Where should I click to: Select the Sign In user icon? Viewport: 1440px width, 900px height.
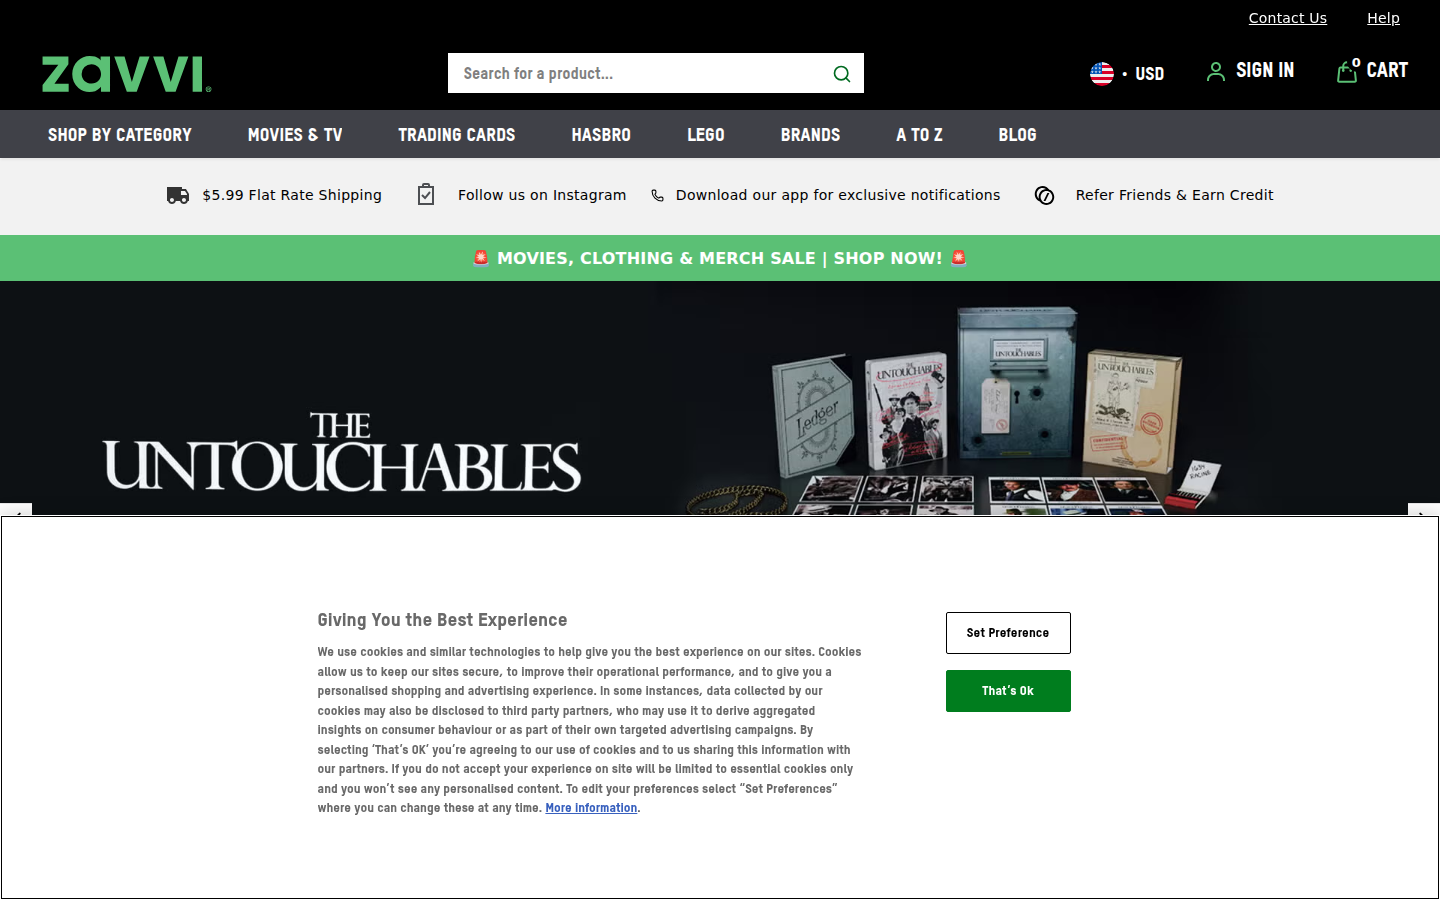click(1216, 71)
